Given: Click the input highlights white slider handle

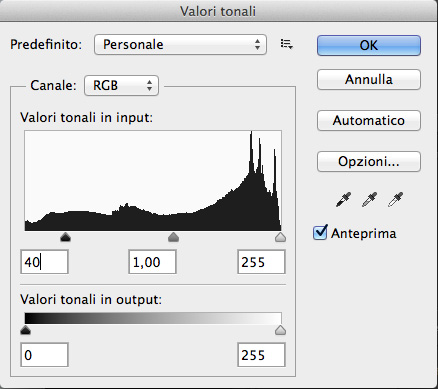Looking at the screenshot, I should click(280, 237).
